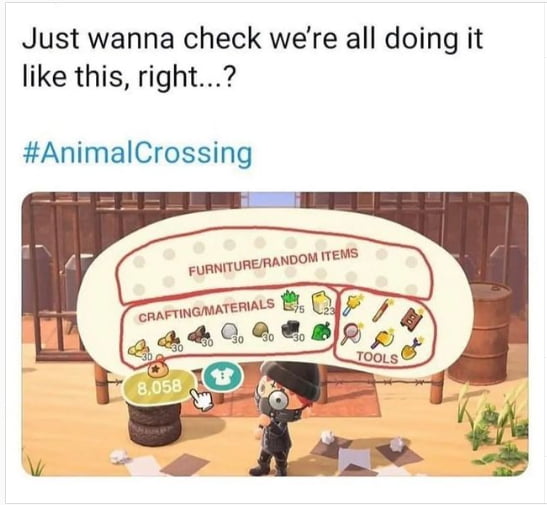547x505 pixels.
Task: Select the clay stack of 30
Action: coord(261,330)
